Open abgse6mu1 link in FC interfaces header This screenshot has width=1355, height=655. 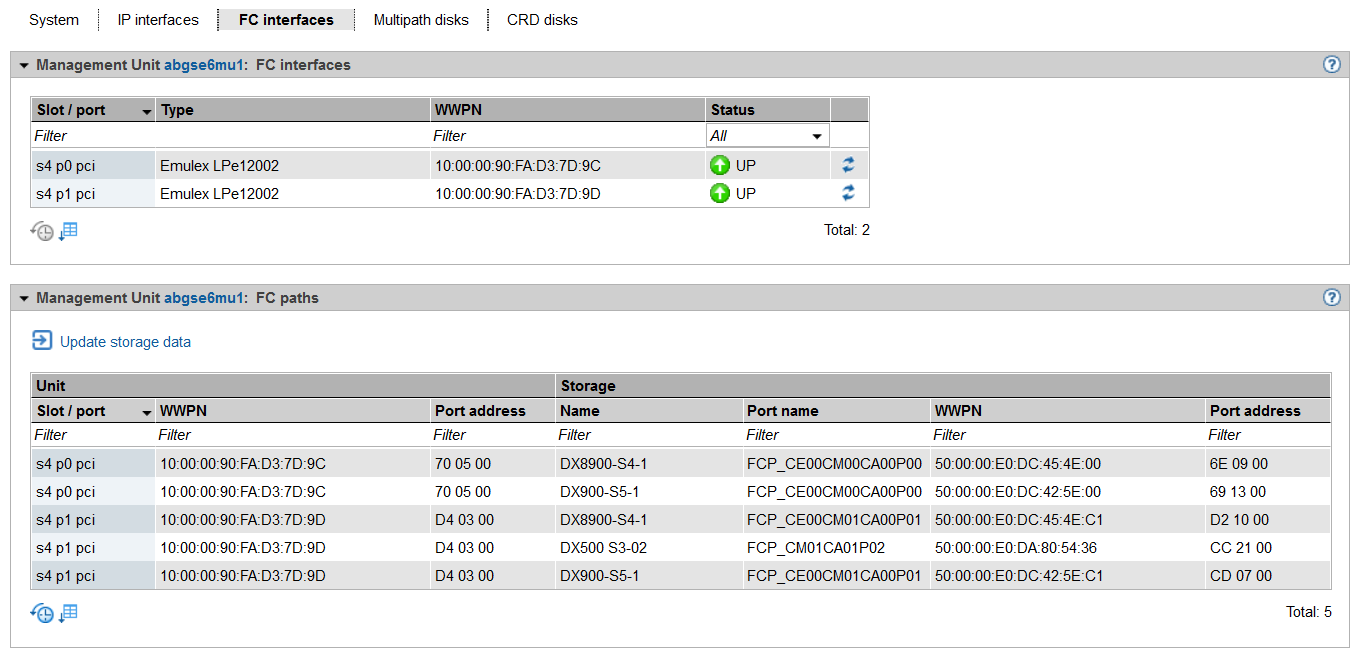pos(204,65)
